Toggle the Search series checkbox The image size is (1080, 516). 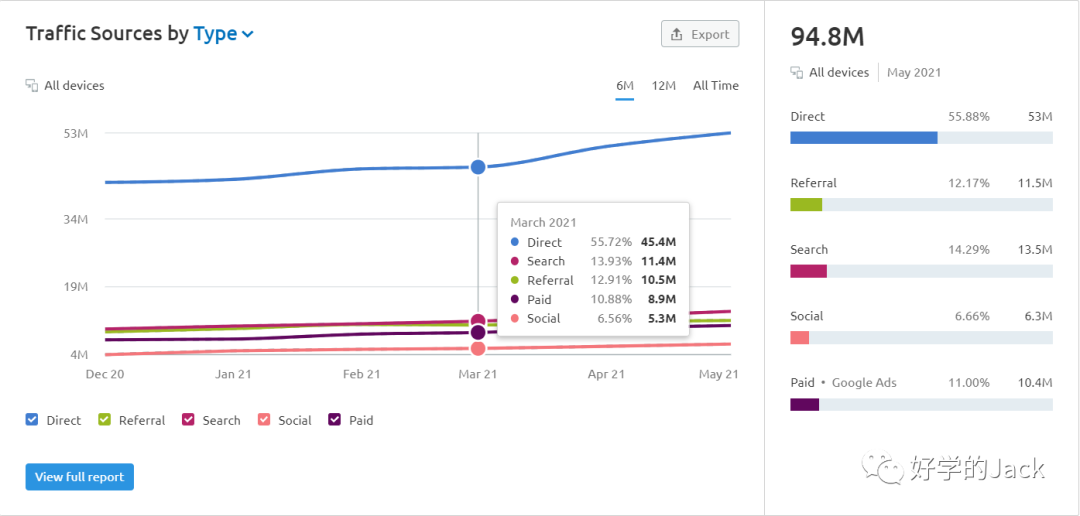(188, 420)
